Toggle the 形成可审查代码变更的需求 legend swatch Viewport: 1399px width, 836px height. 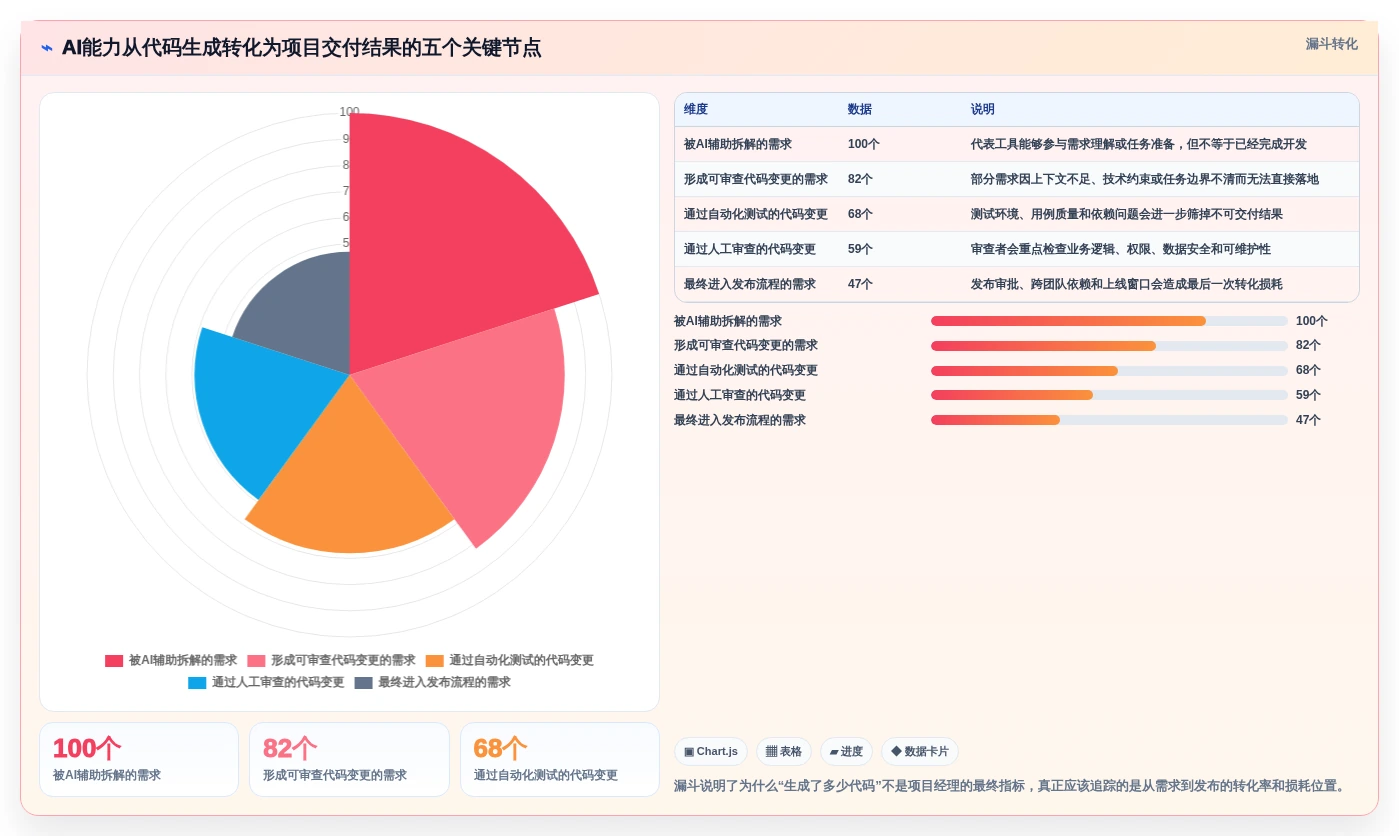tap(256, 661)
